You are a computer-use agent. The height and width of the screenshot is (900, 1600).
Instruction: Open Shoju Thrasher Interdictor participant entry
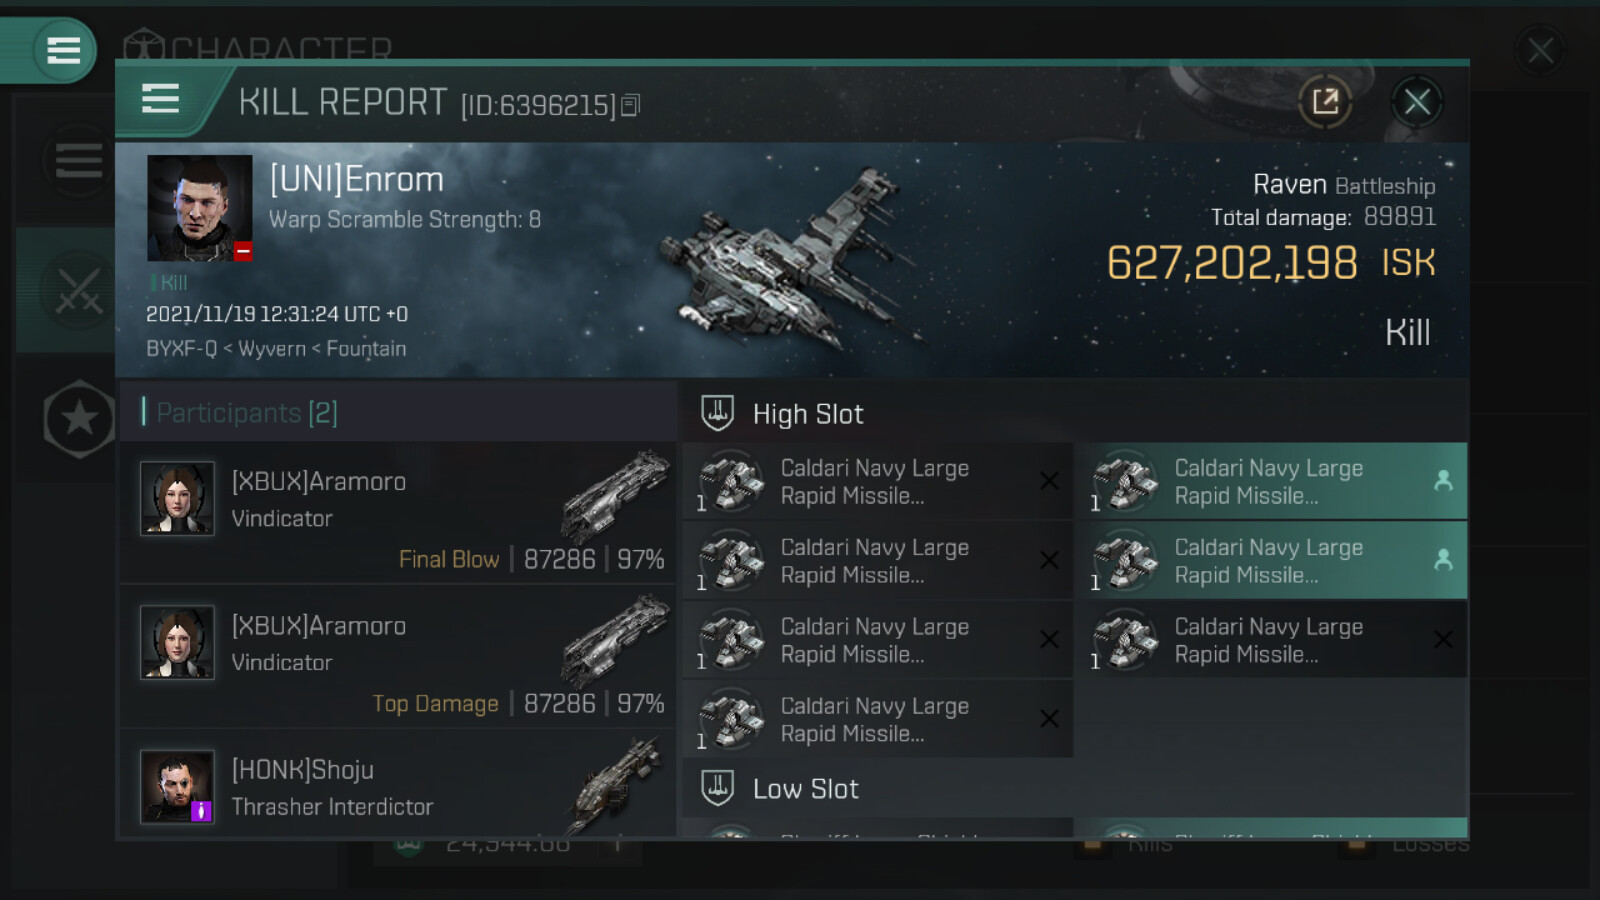click(x=398, y=784)
